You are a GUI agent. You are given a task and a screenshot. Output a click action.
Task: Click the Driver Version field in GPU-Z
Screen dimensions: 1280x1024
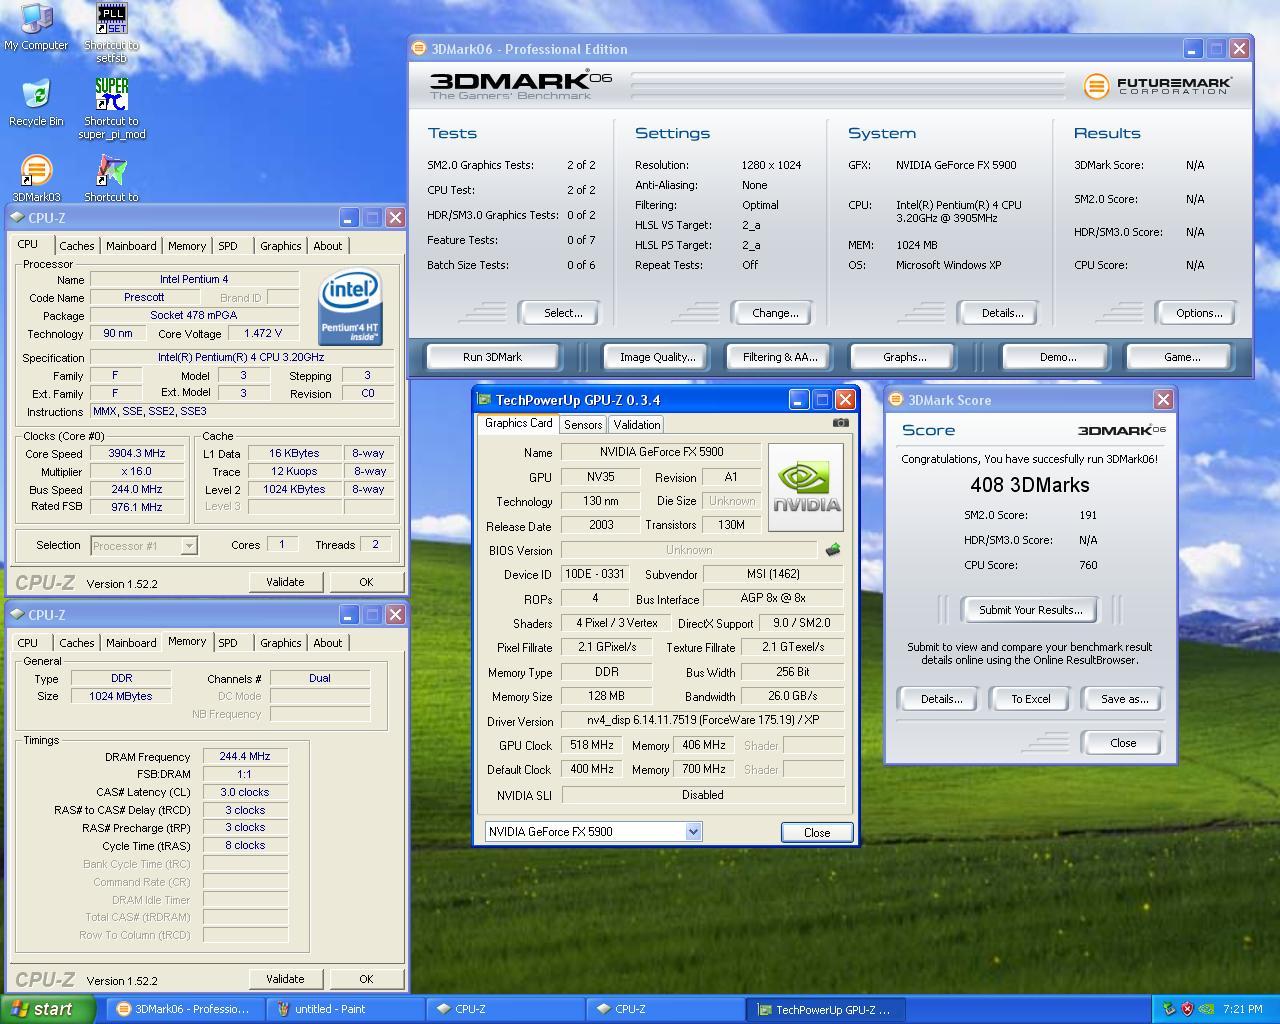coord(703,720)
